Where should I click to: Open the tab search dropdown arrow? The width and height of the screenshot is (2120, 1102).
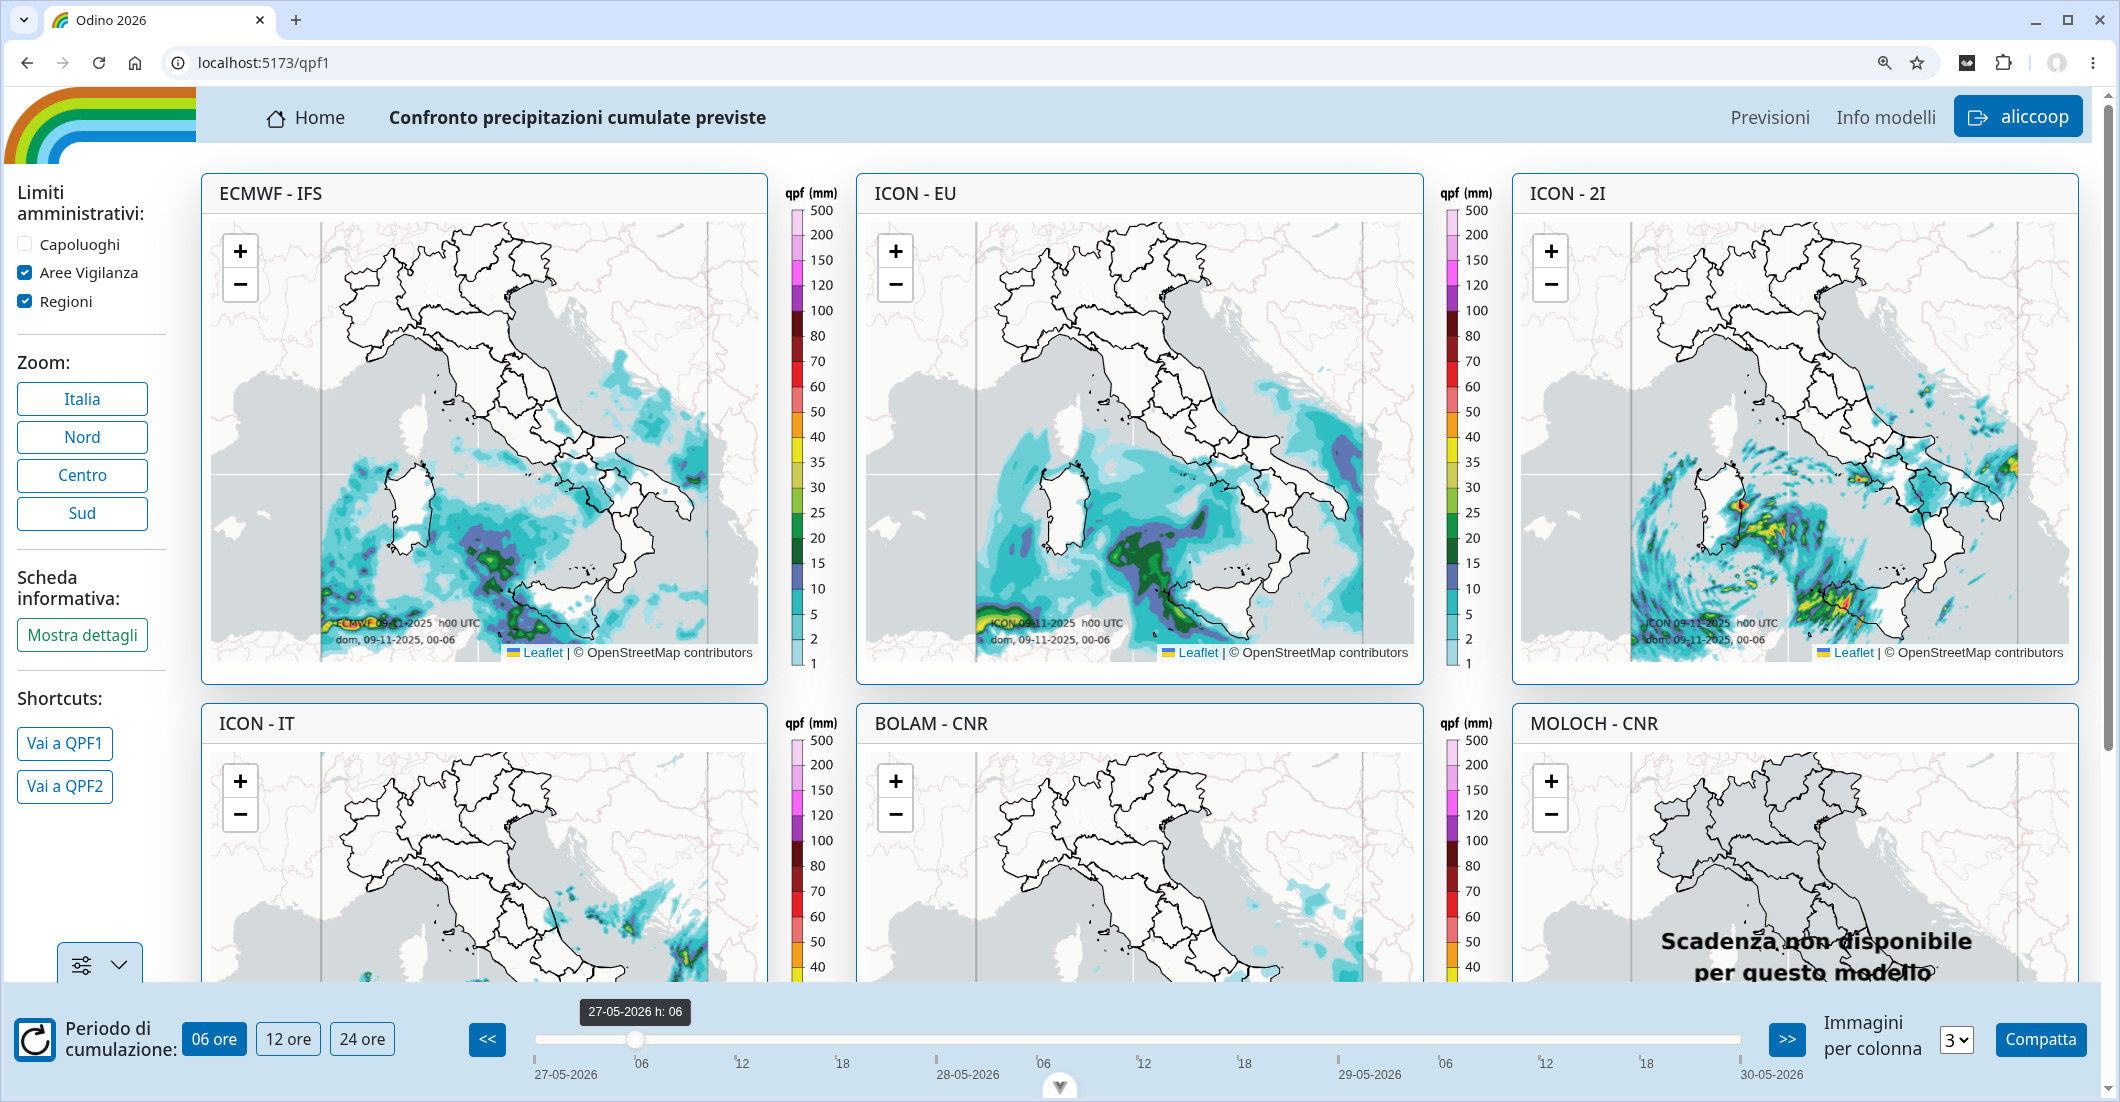point(24,20)
